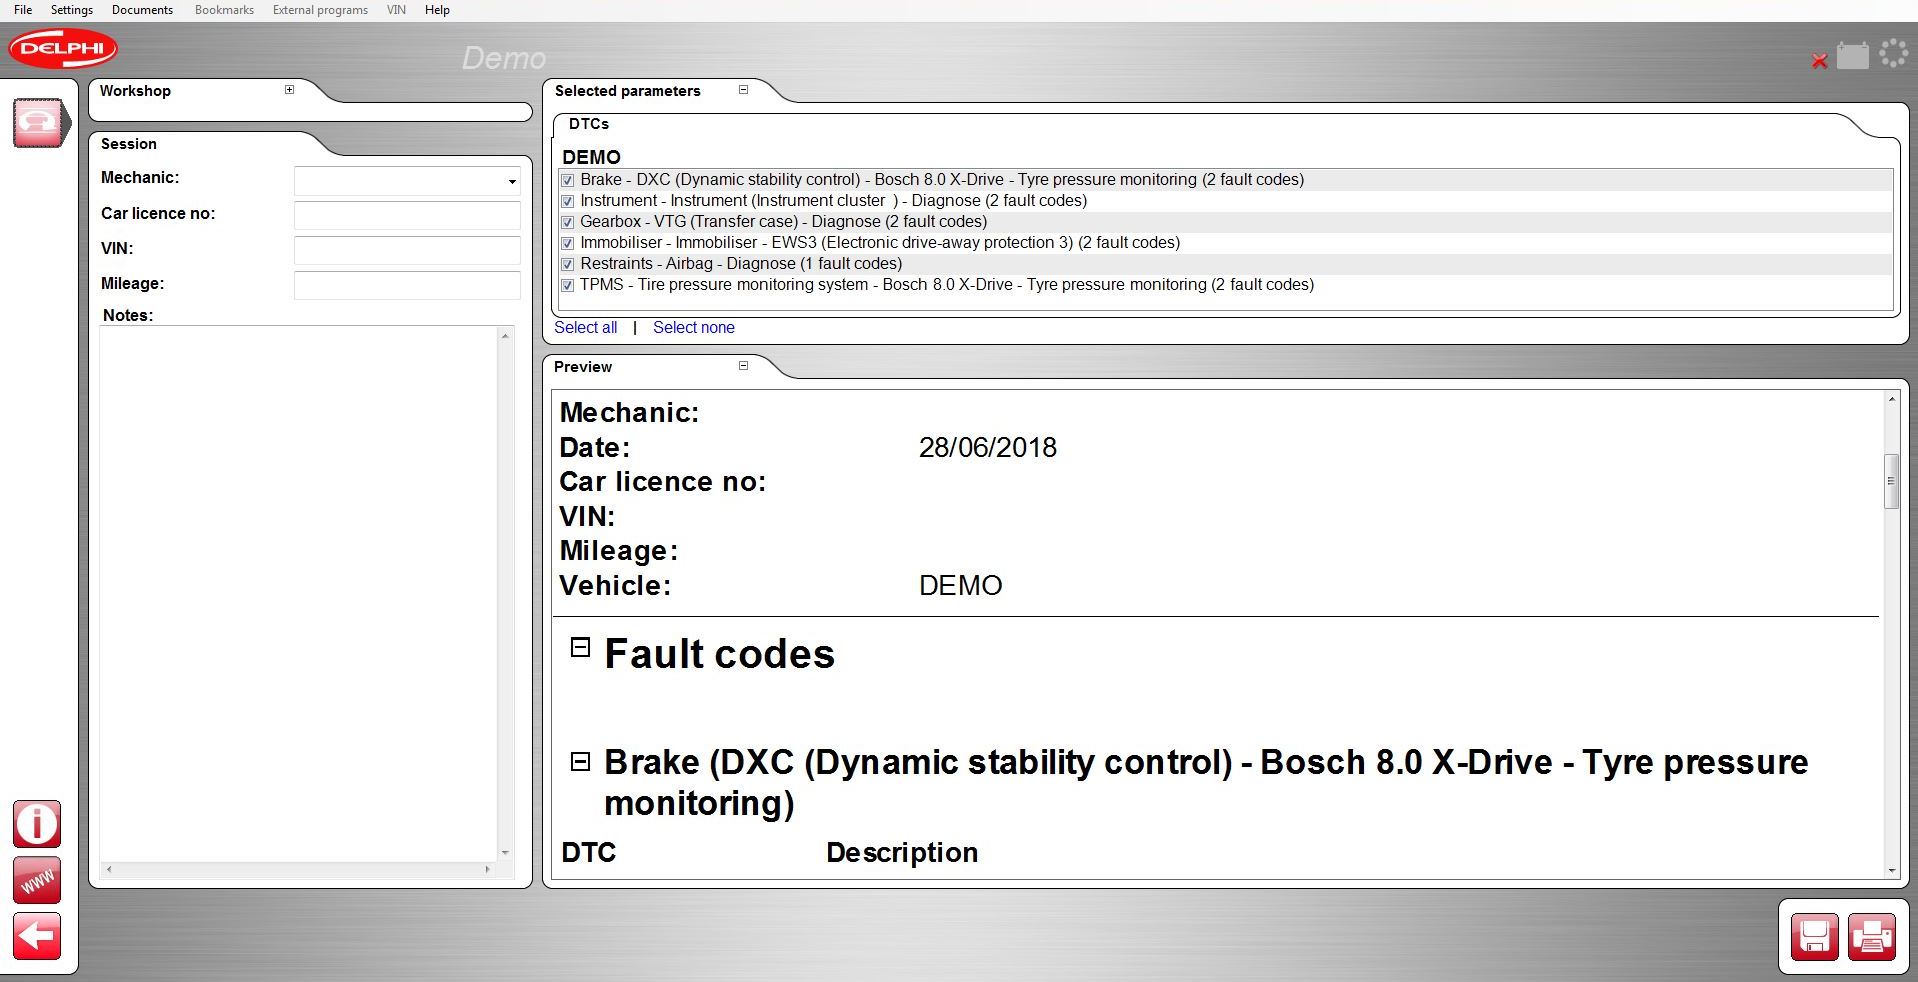Open the Settings menu
The width and height of the screenshot is (1918, 982).
71,10
